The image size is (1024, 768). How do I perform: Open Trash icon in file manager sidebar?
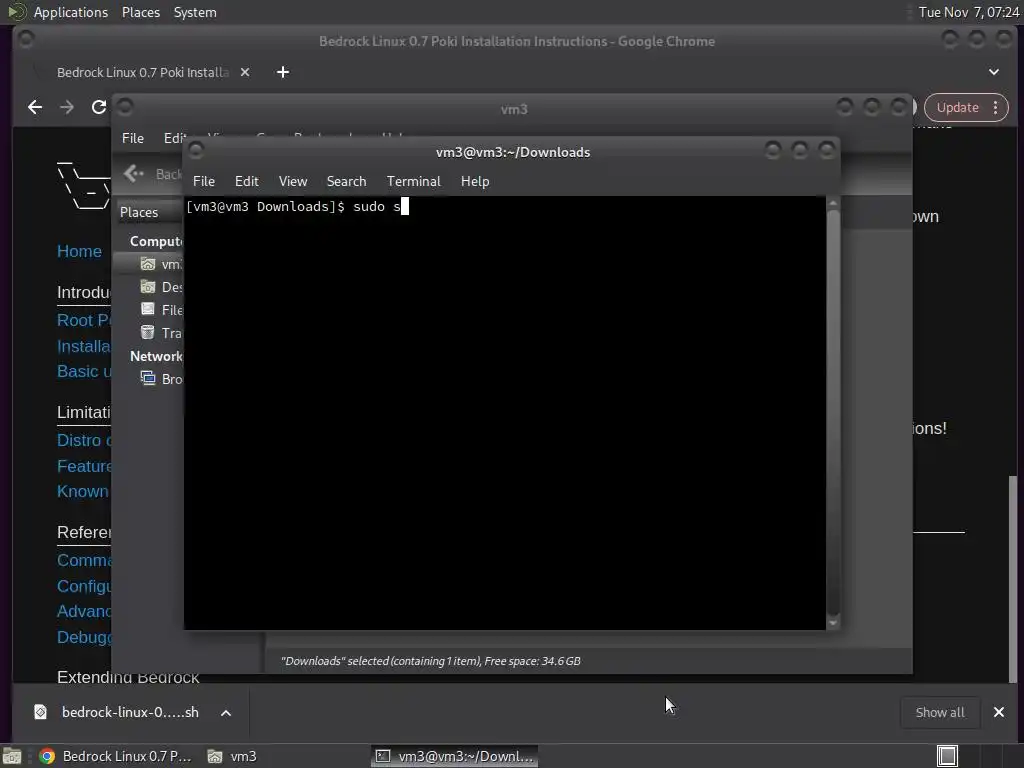click(148, 332)
